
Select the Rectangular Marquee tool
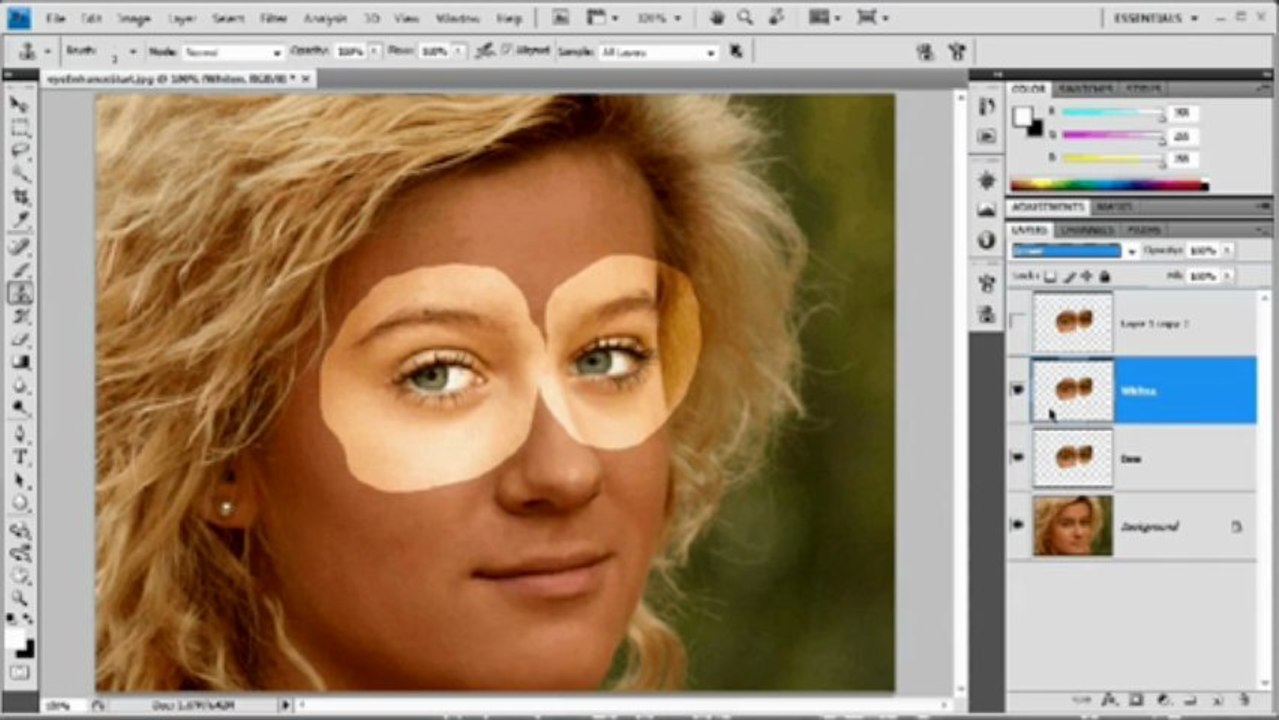point(20,128)
